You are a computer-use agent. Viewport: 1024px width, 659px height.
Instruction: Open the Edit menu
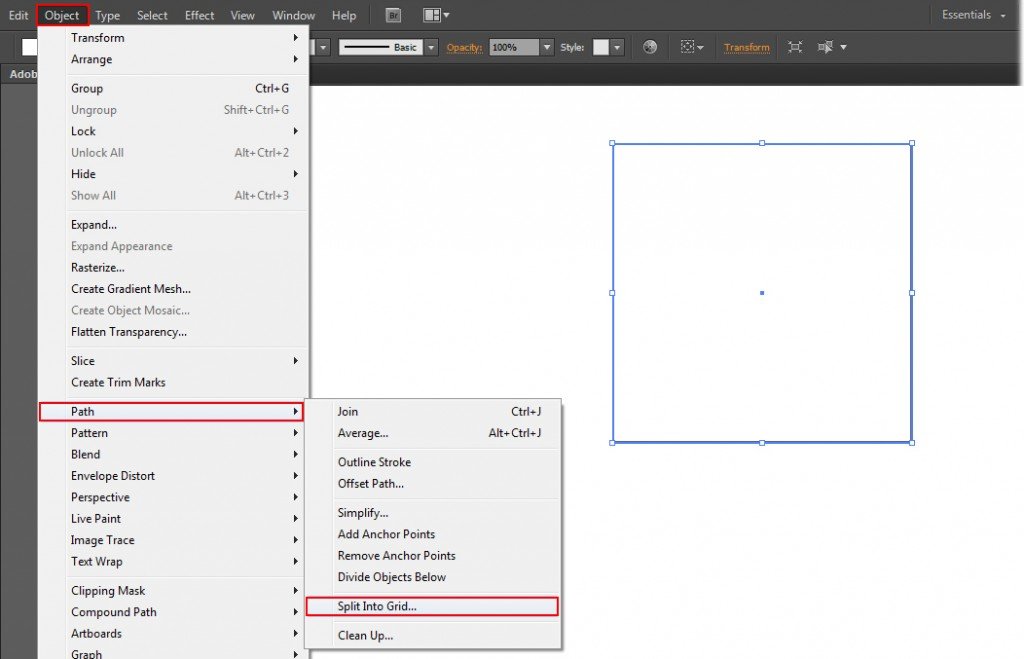point(17,14)
